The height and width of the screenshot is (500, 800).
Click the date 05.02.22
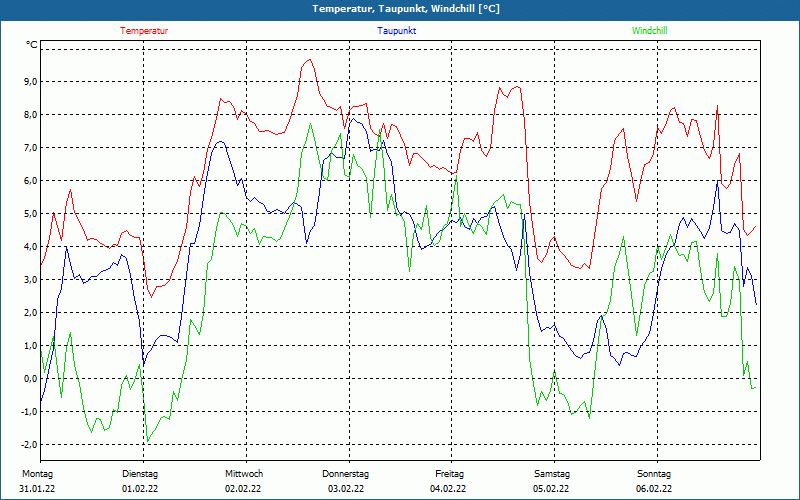[551, 489]
